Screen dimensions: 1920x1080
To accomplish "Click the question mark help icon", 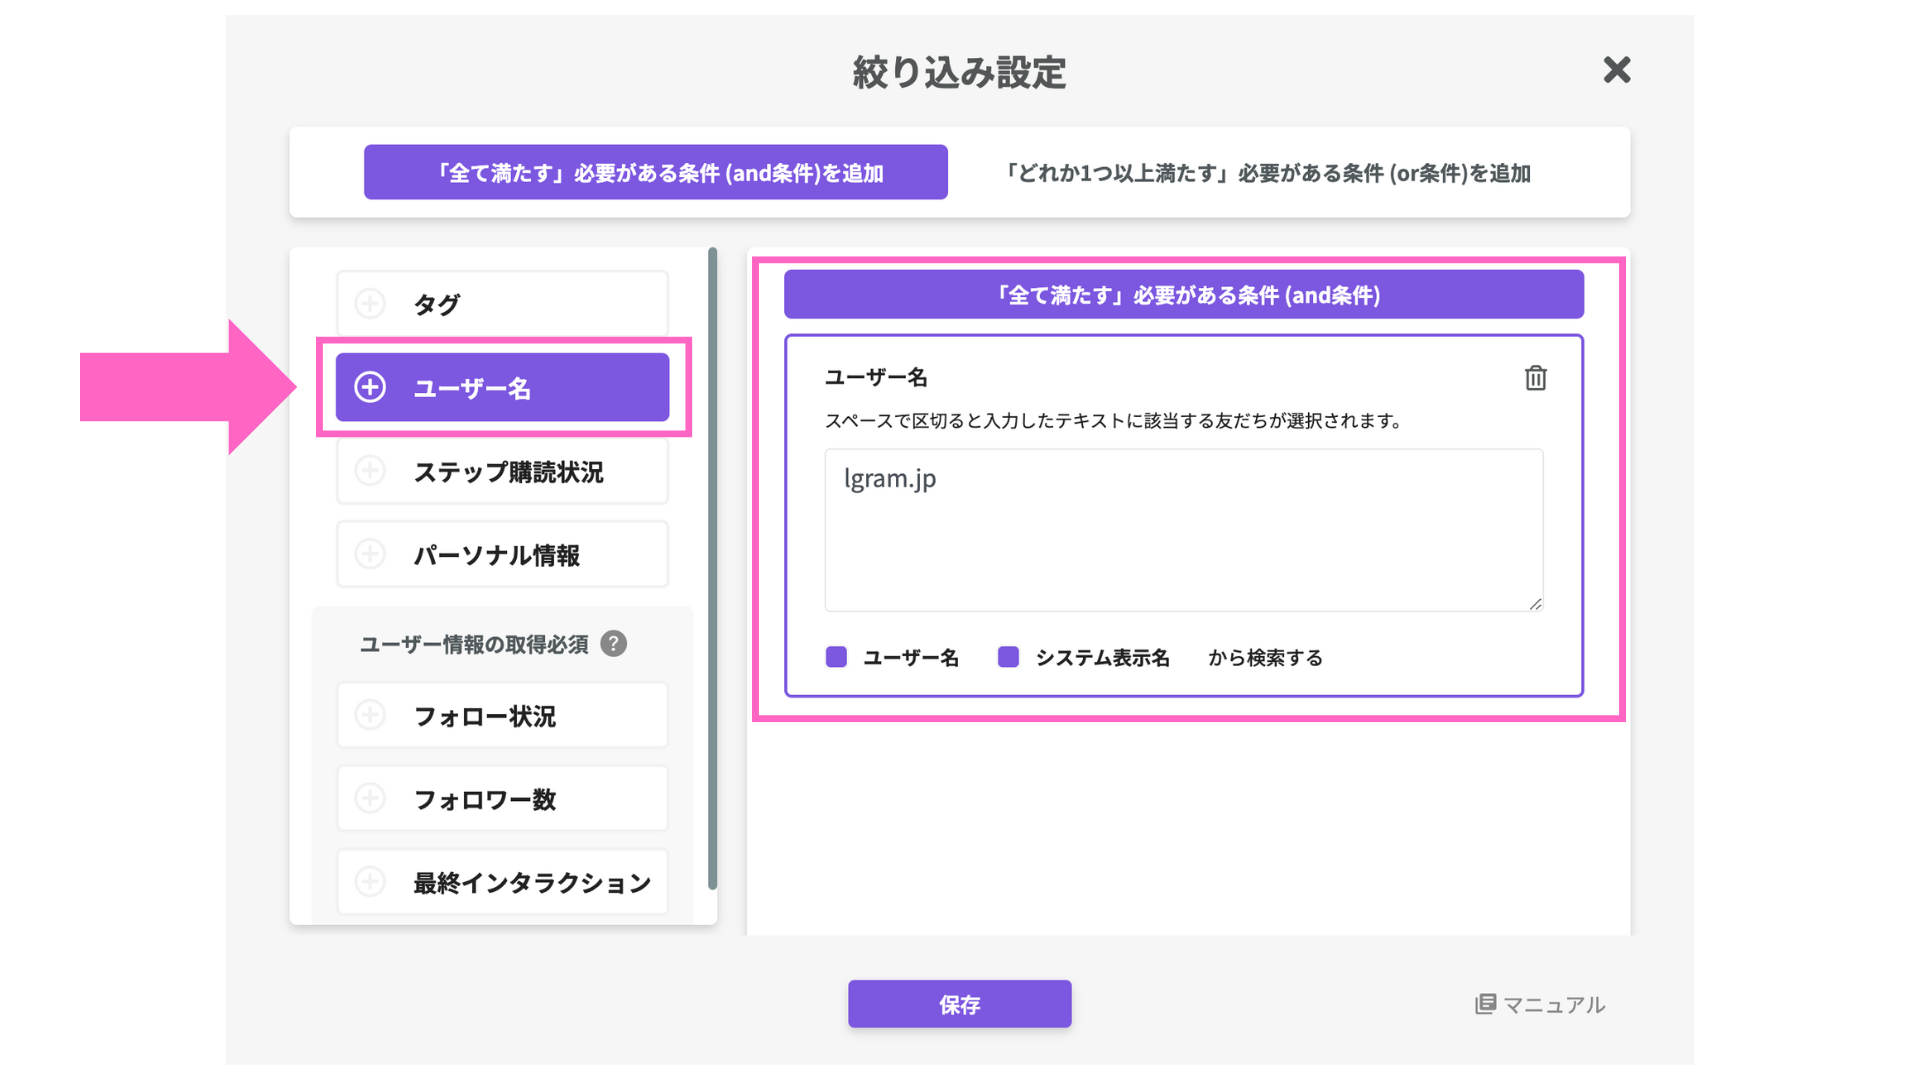I will click(613, 644).
